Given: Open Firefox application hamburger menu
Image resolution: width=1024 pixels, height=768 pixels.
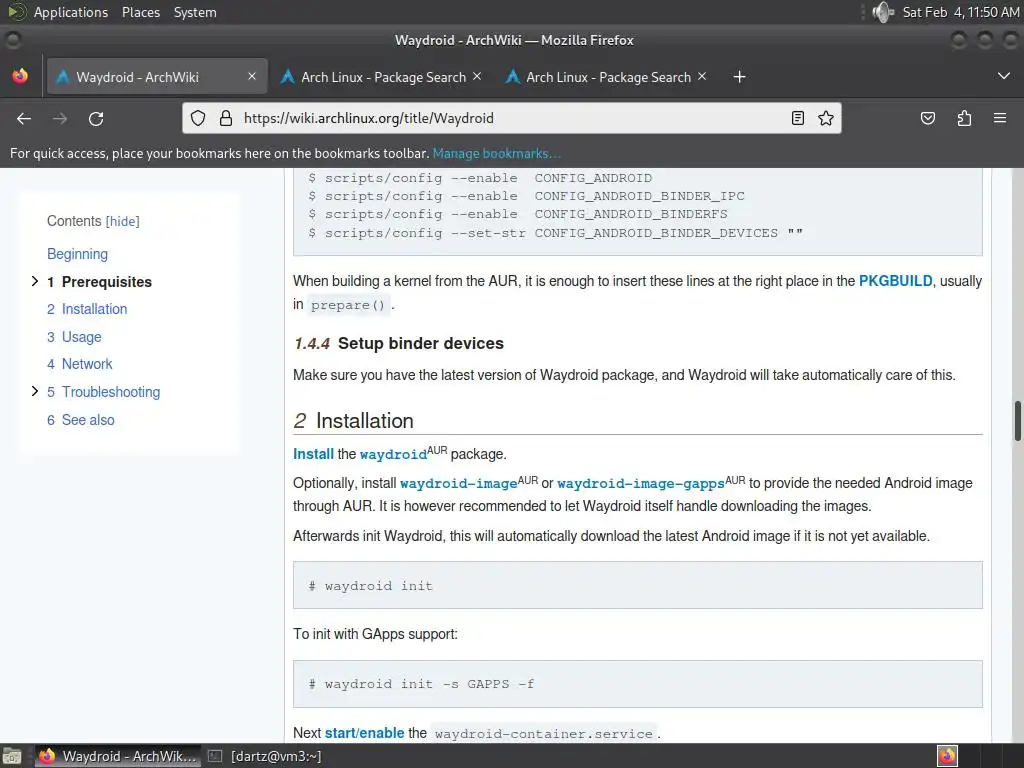Looking at the screenshot, I should (1000, 118).
